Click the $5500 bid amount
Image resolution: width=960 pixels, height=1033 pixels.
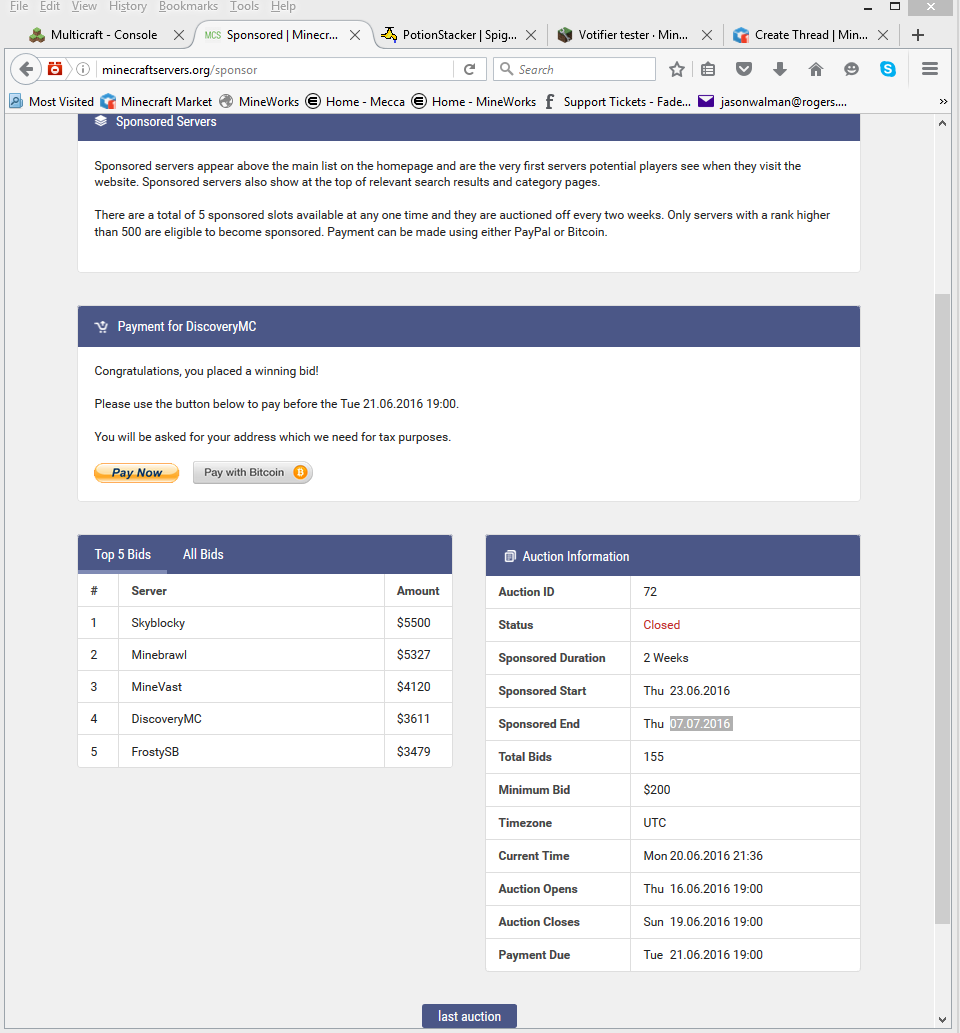(413, 623)
